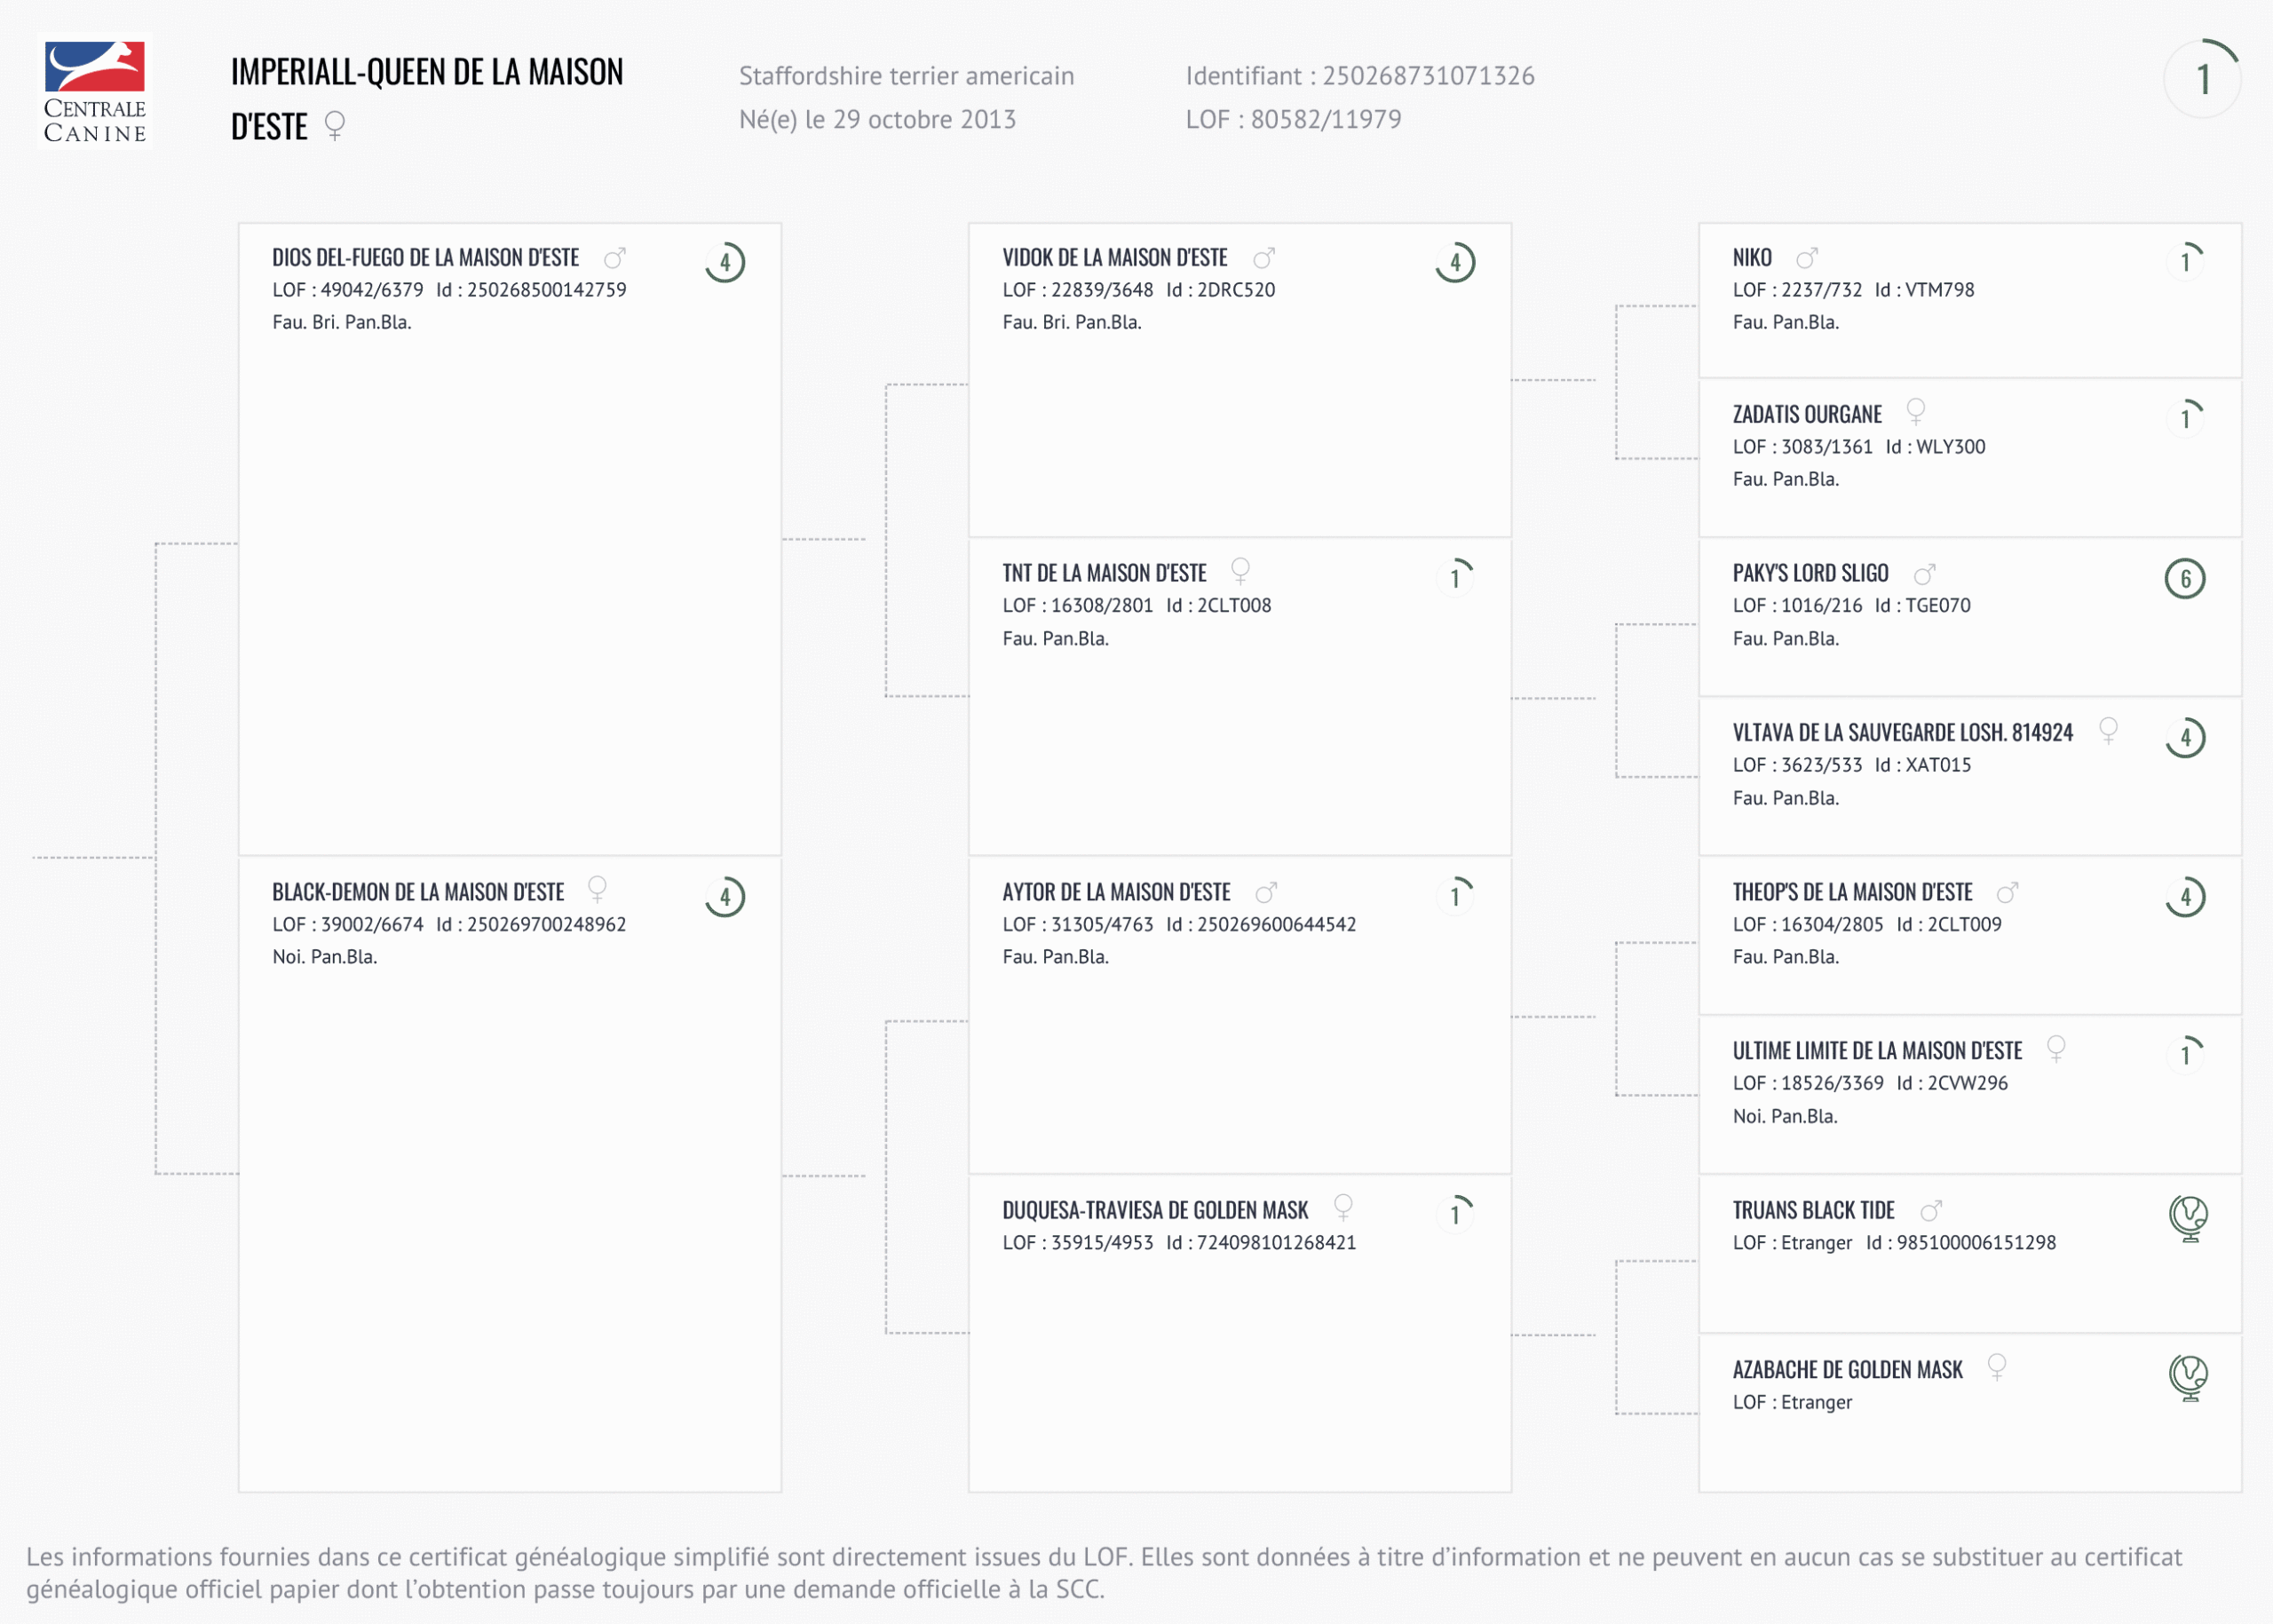2273x1624 pixels.
Task: Select AYTOR DE LA MAISON D'ESTE name
Action: tap(1116, 892)
